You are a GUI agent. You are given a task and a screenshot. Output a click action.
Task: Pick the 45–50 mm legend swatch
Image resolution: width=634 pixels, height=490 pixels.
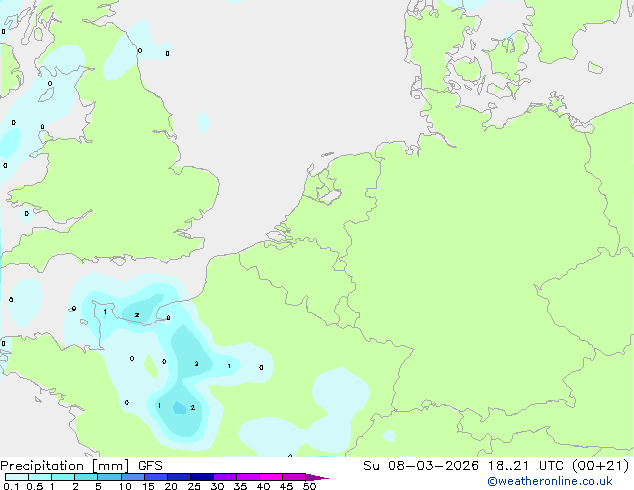(294, 477)
